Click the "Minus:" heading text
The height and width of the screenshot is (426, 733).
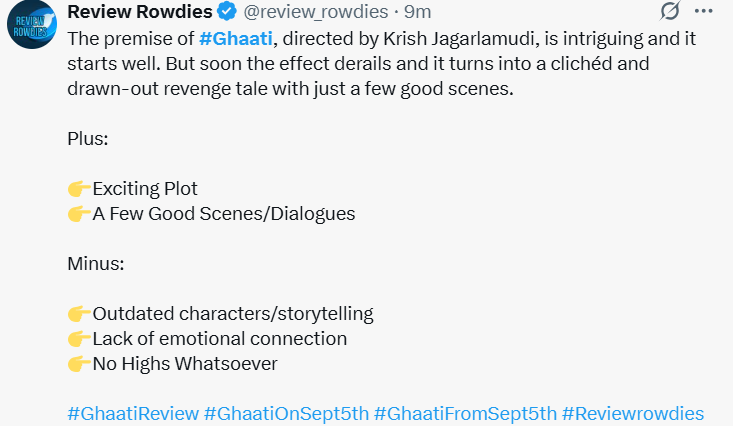[x=96, y=263]
